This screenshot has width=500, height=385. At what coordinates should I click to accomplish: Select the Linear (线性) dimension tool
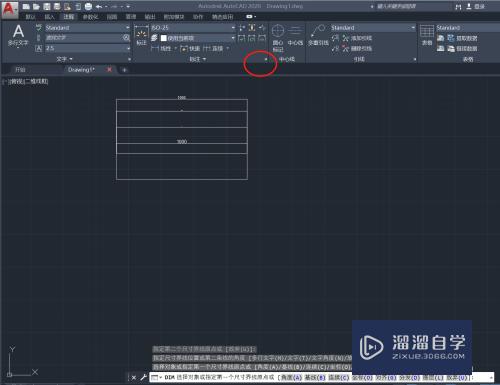click(x=161, y=49)
